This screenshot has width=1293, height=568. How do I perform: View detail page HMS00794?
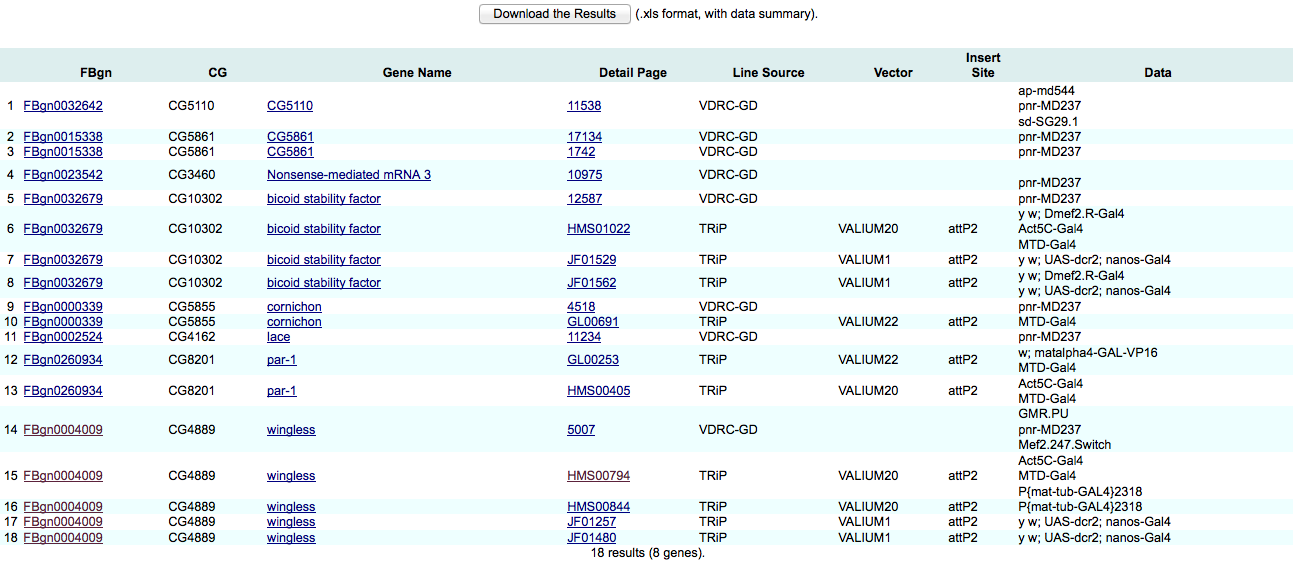[x=599, y=476]
